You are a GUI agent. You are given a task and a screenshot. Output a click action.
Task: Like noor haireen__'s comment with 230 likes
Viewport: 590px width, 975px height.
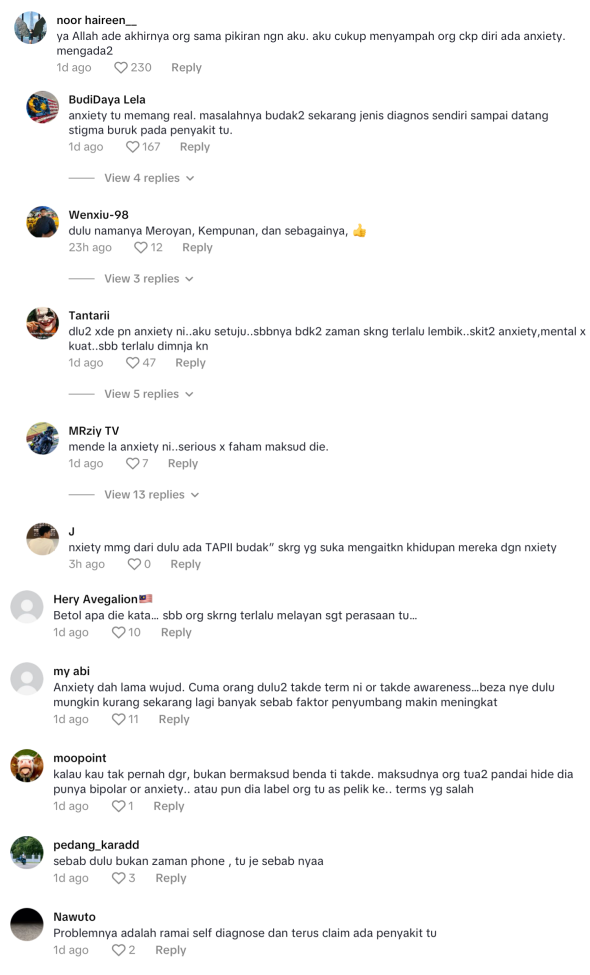(121, 67)
